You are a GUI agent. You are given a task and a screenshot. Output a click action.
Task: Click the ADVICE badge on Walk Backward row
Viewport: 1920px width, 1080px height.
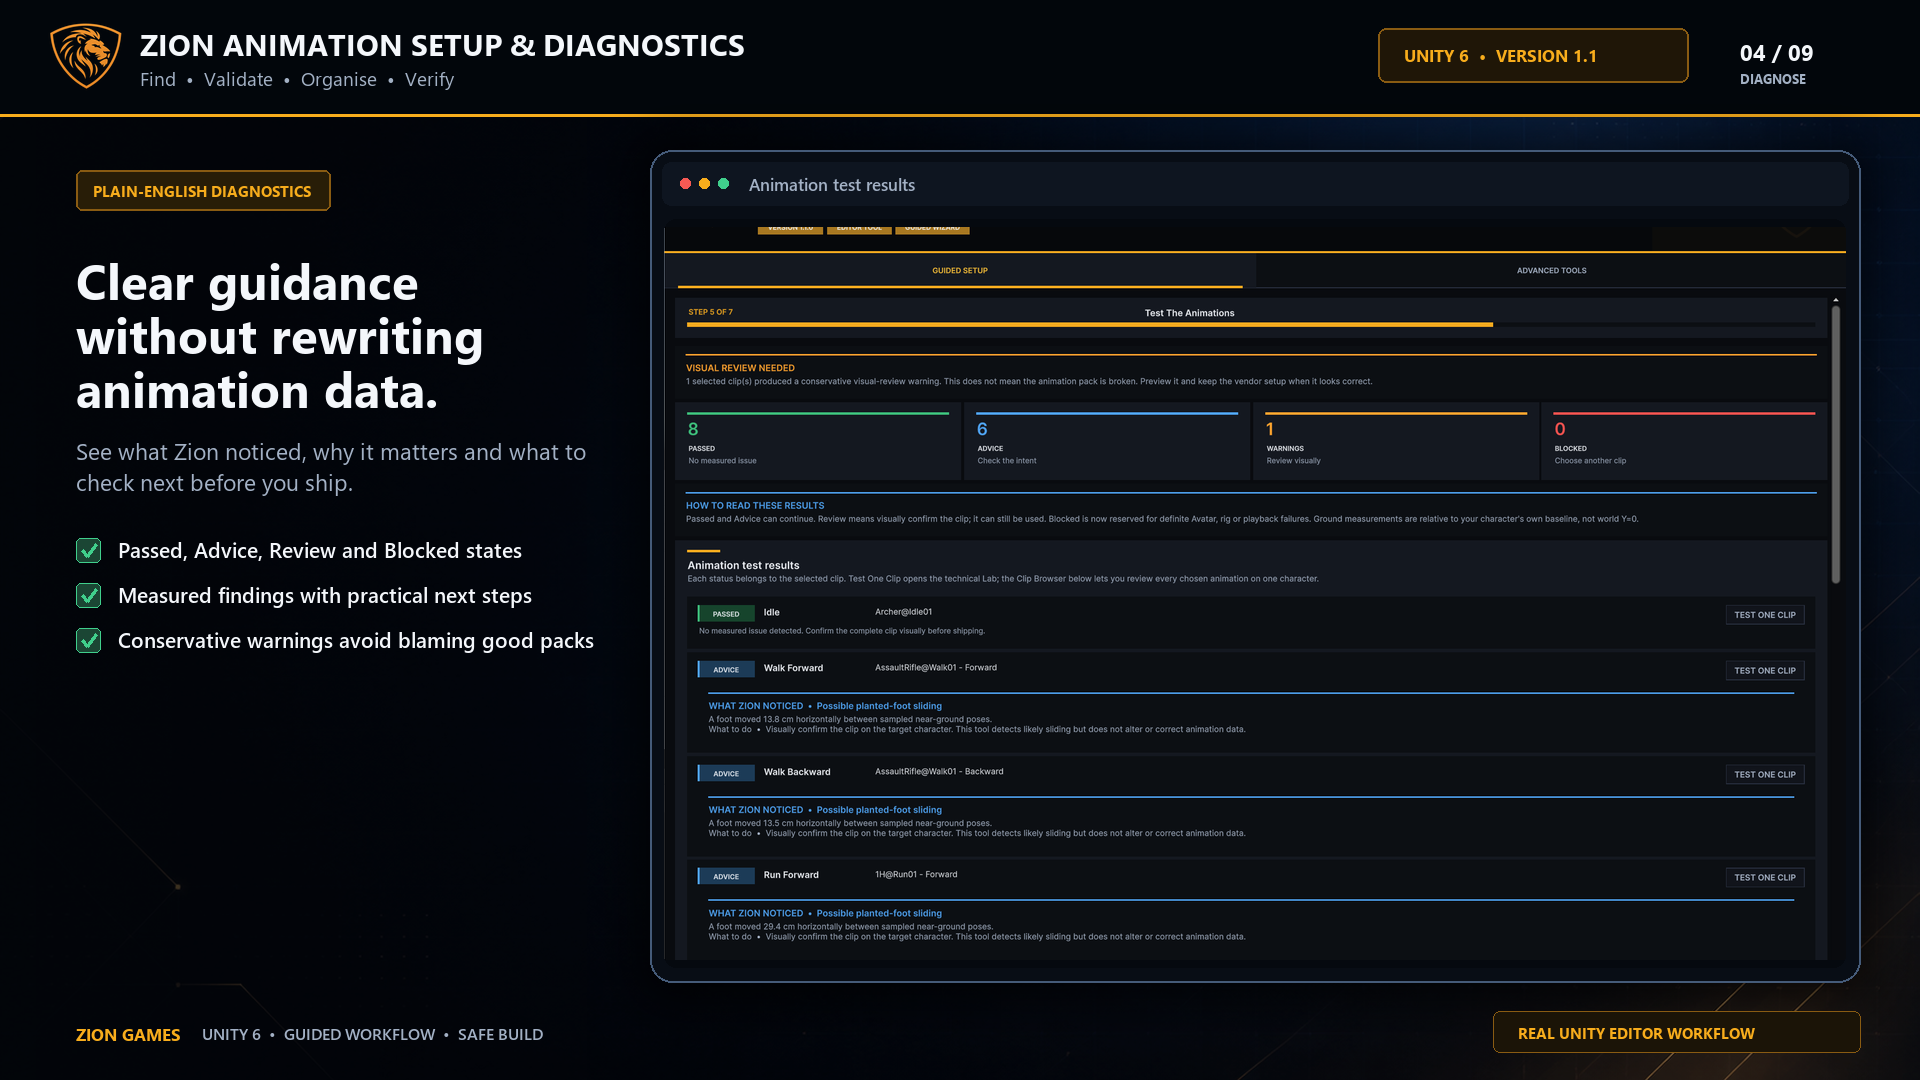coord(726,774)
